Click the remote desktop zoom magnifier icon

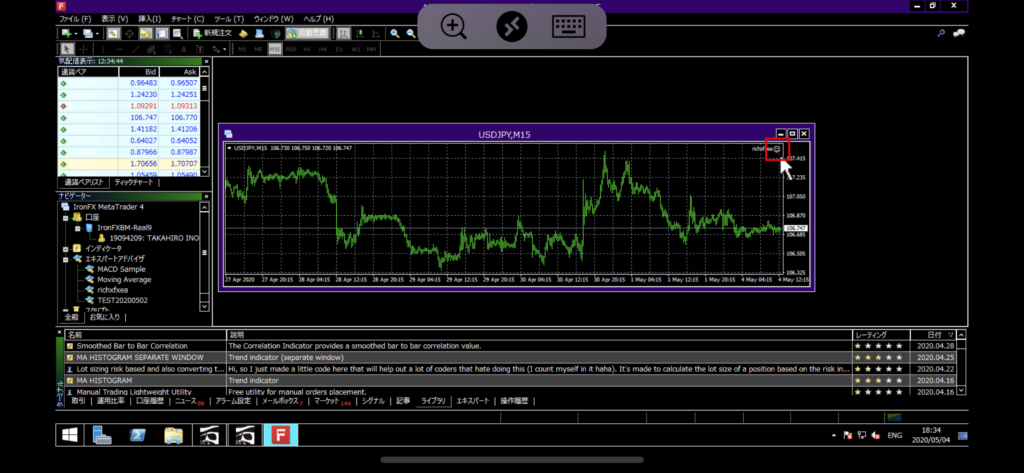coord(454,26)
